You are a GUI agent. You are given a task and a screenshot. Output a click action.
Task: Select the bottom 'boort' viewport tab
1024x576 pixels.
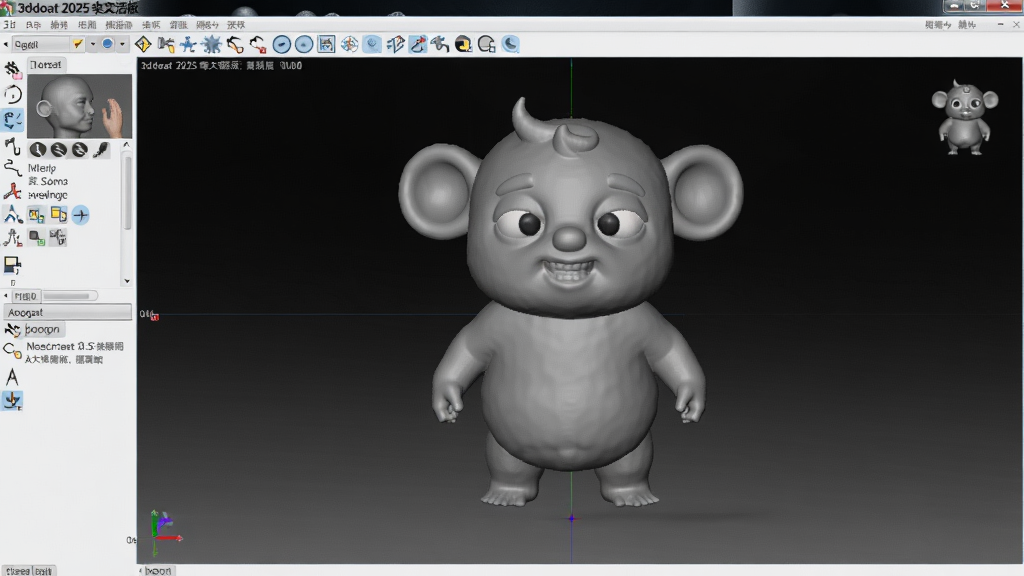158,571
